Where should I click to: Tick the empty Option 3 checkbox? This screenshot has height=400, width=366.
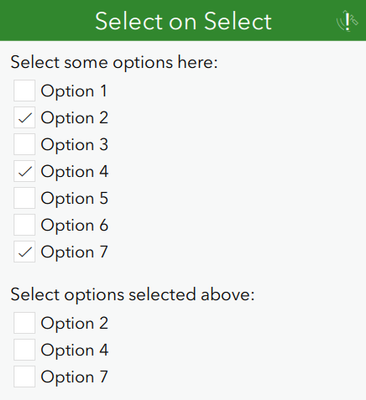tap(24, 144)
